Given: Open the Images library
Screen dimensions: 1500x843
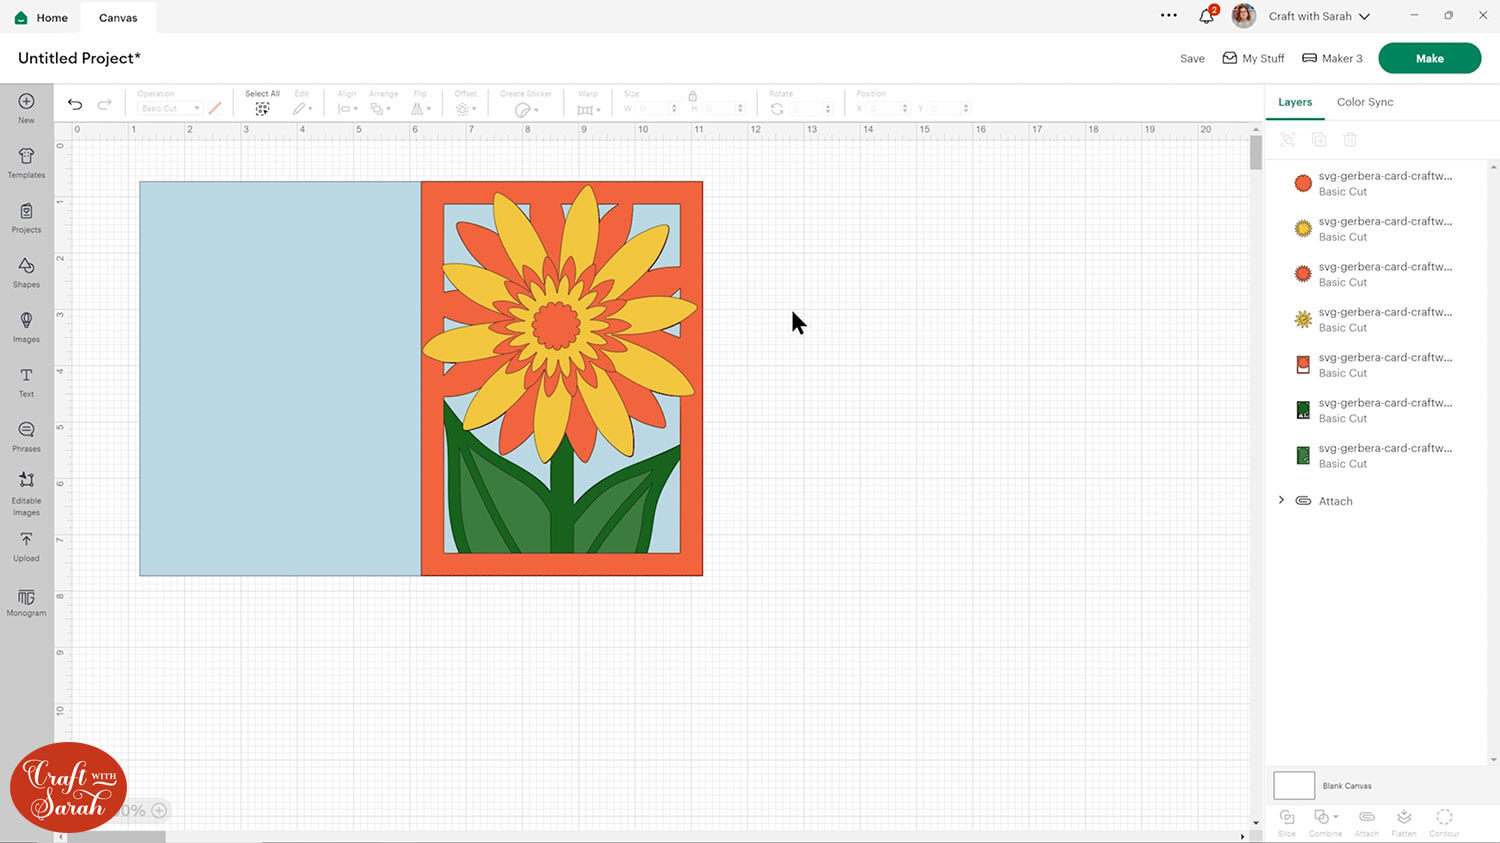Looking at the screenshot, I should (26, 326).
